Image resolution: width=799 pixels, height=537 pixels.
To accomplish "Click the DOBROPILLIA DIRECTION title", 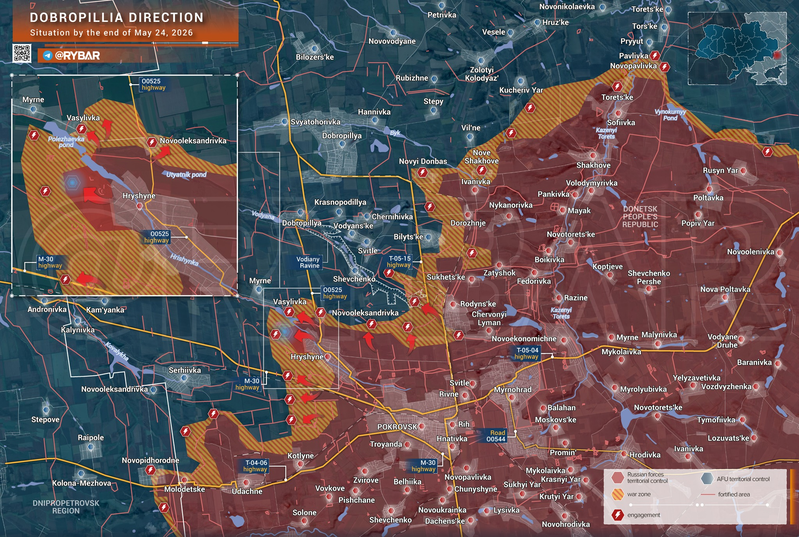I will click(117, 17).
